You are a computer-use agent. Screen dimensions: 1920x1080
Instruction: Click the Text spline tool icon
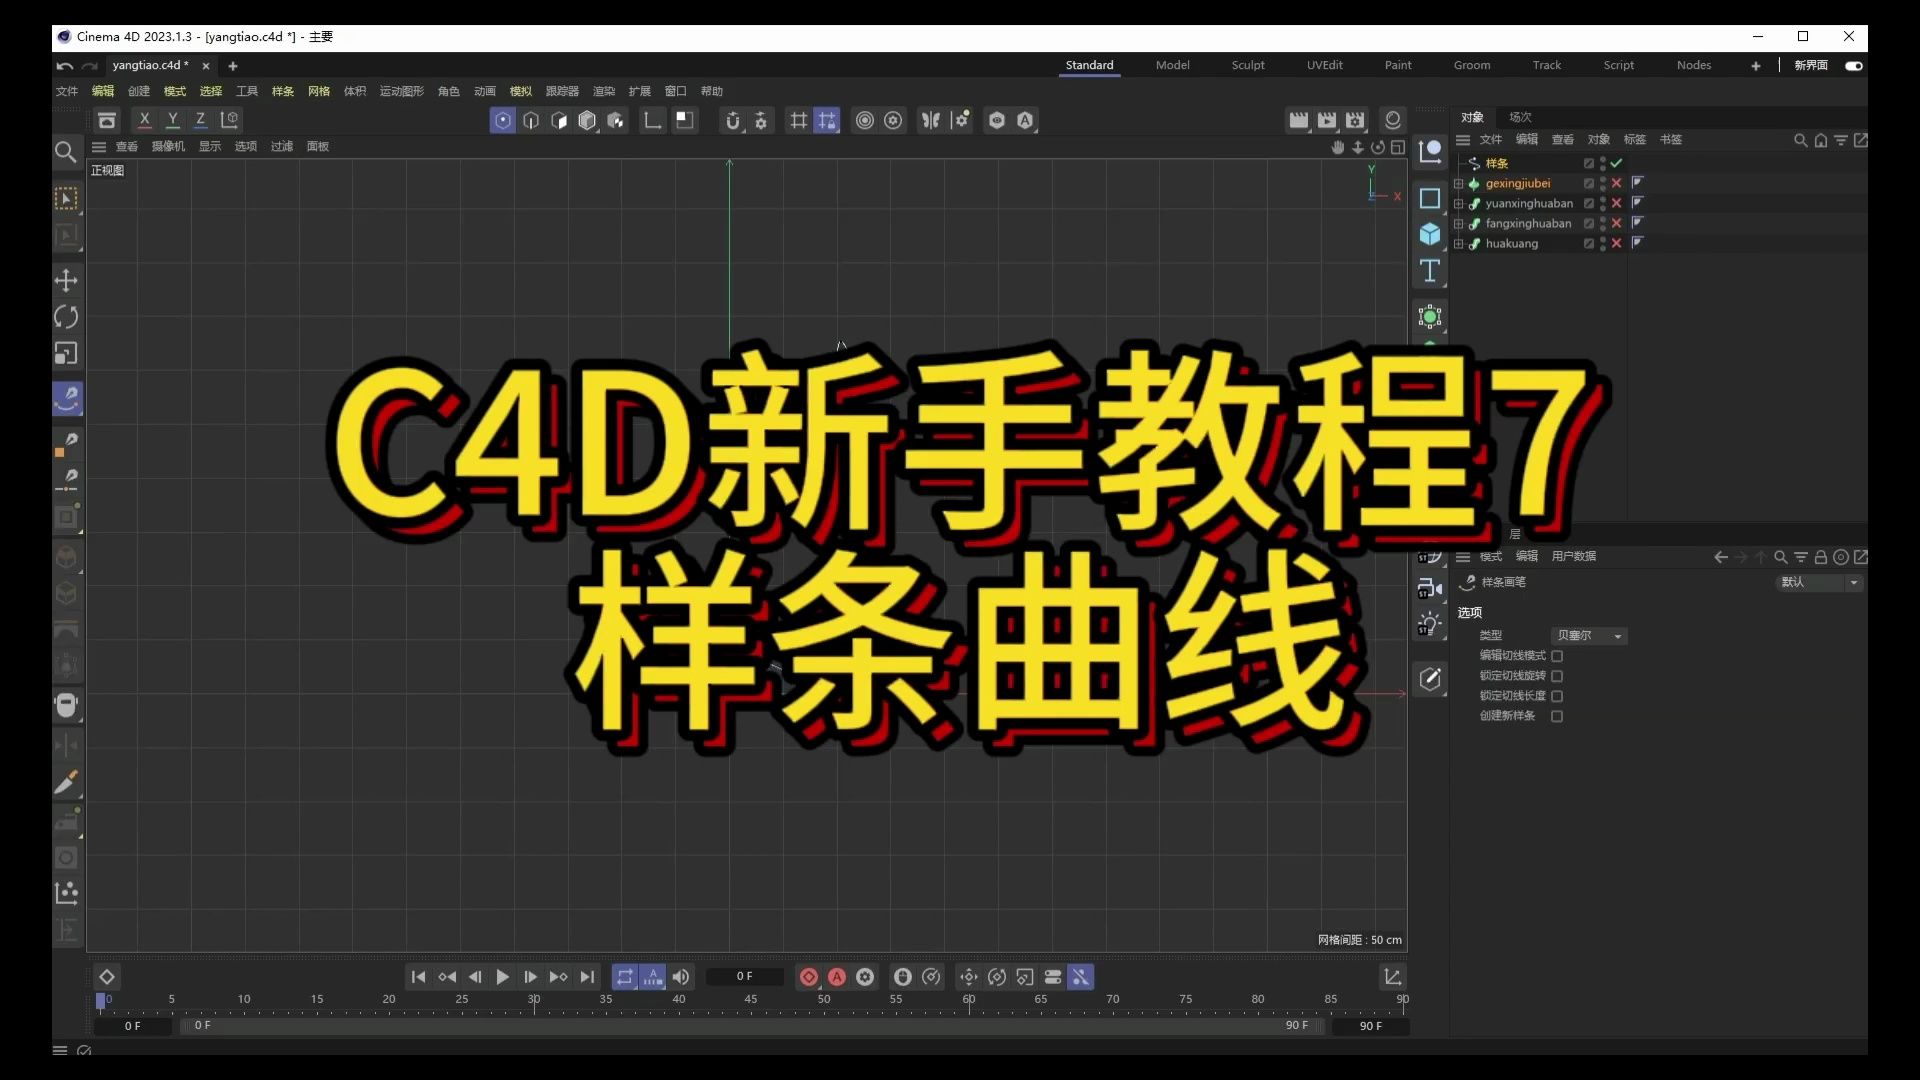click(1430, 271)
